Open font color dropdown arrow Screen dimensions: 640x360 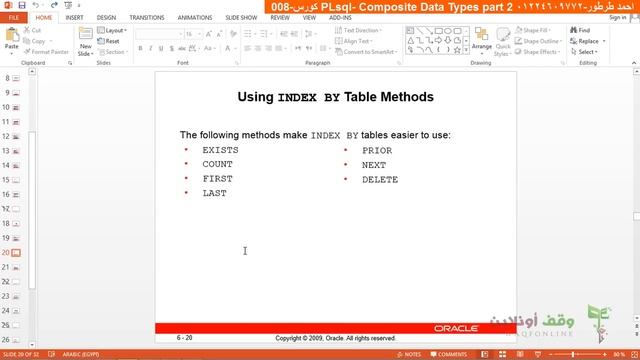(x=235, y=49)
